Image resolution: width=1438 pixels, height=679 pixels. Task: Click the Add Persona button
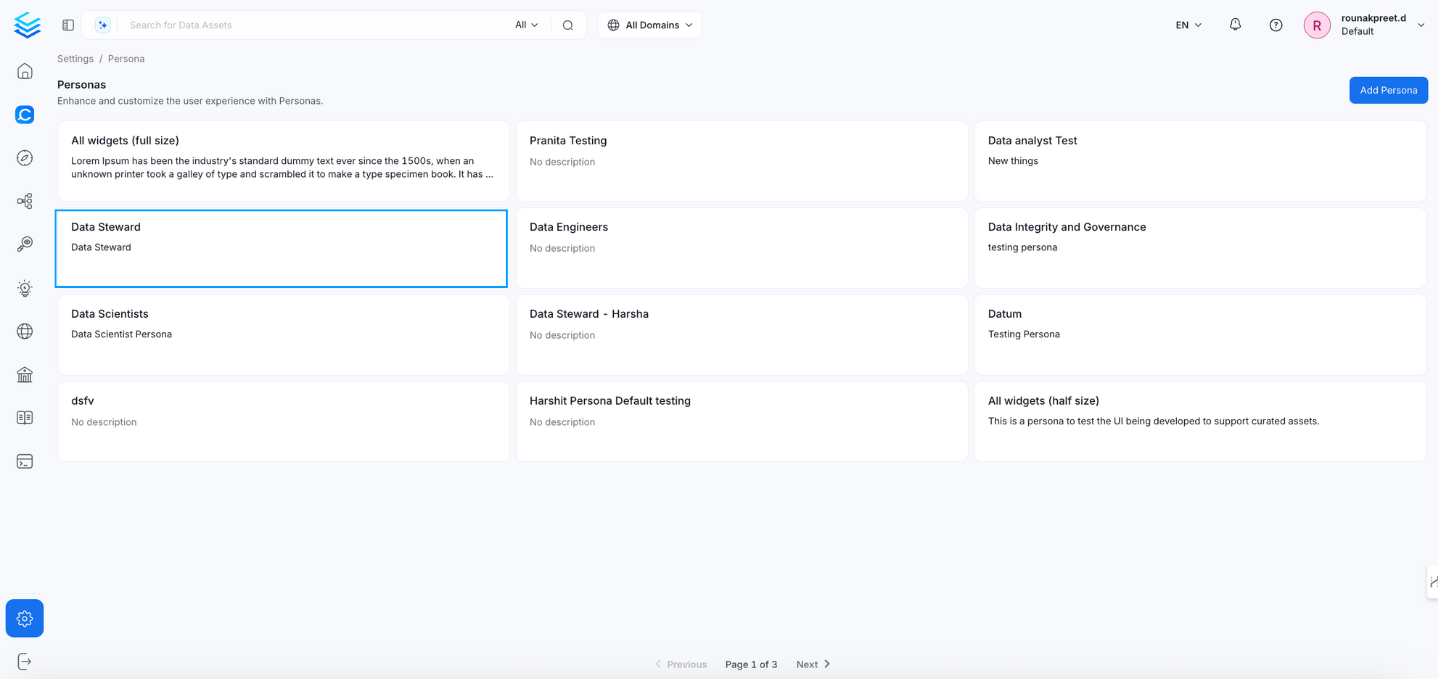1388,90
